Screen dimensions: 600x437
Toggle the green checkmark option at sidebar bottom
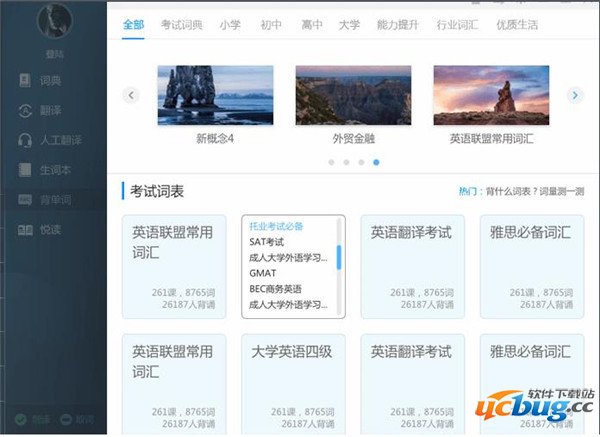click(x=21, y=419)
